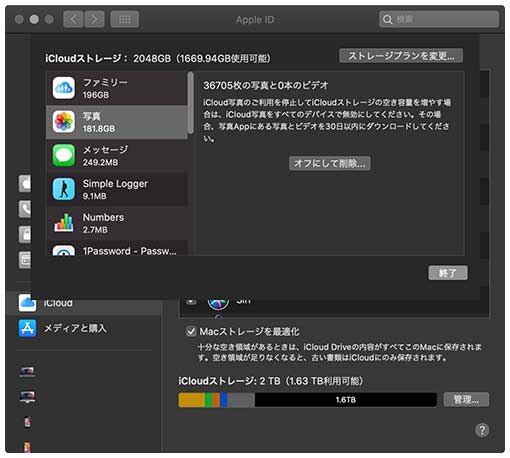The image size is (510, 458).
Task: Select Numbers 2.7MB storage row
Action: click(117, 223)
